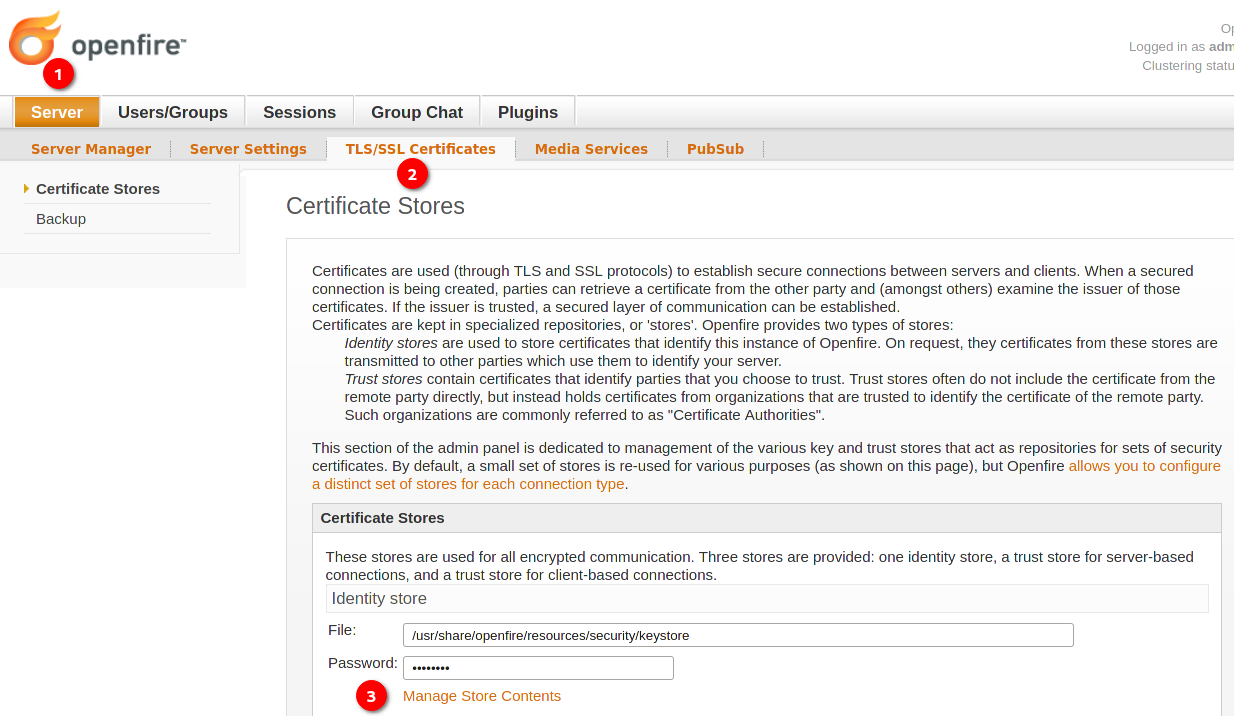Click the Certificate Stores panel header
This screenshot has width=1234, height=716.
click(x=767, y=518)
